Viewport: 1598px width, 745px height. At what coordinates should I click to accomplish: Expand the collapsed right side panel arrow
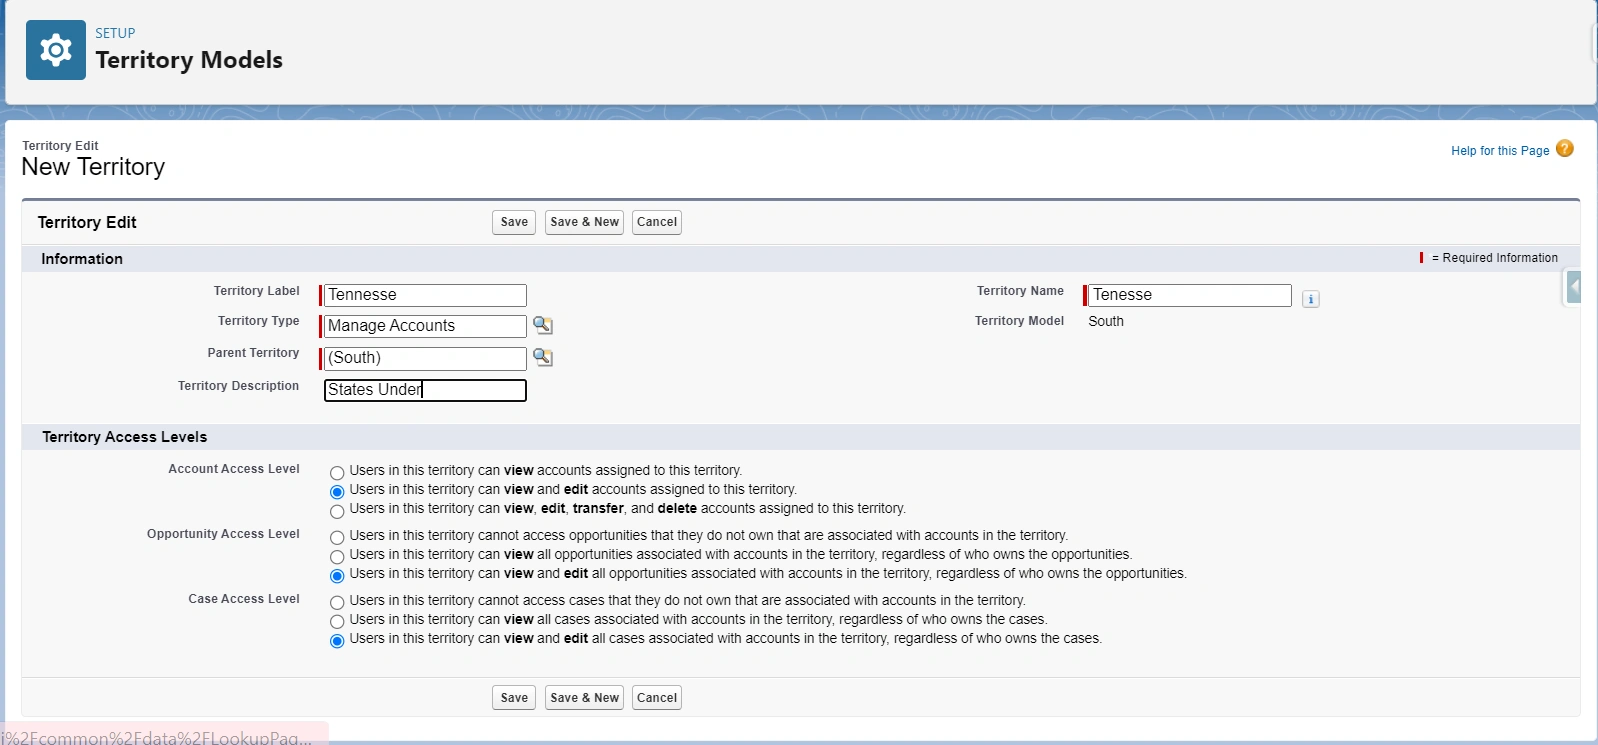click(x=1573, y=288)
